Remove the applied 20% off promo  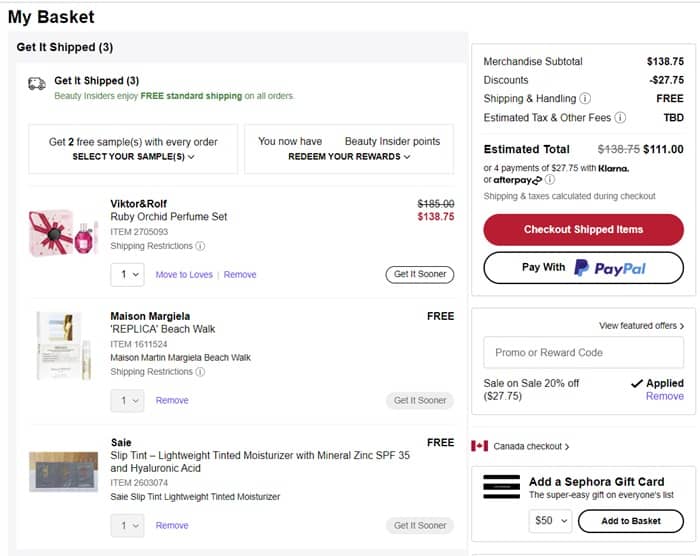664,396
